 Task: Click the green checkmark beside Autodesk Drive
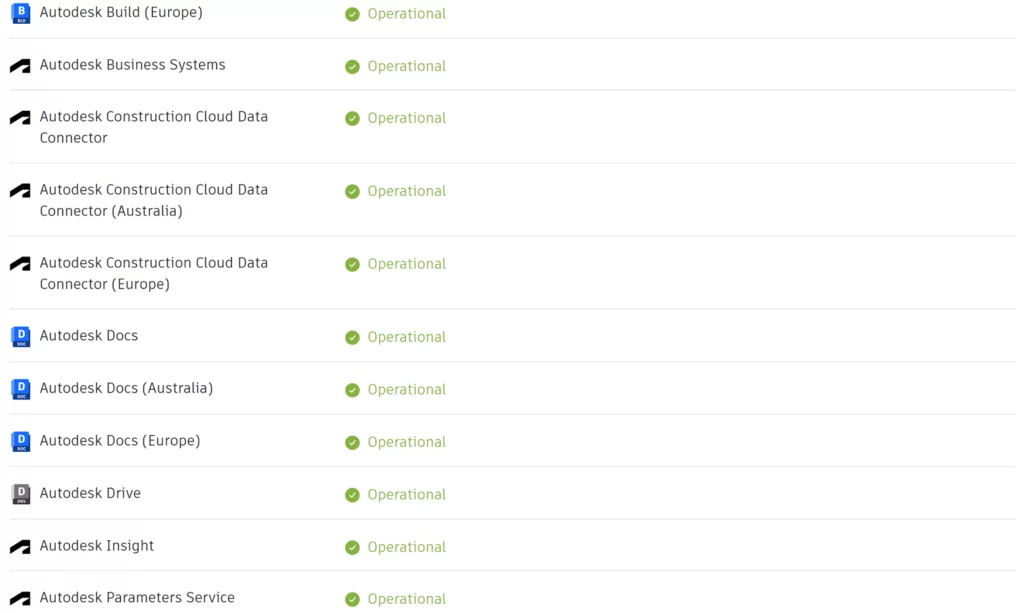(x=352, y=495)
